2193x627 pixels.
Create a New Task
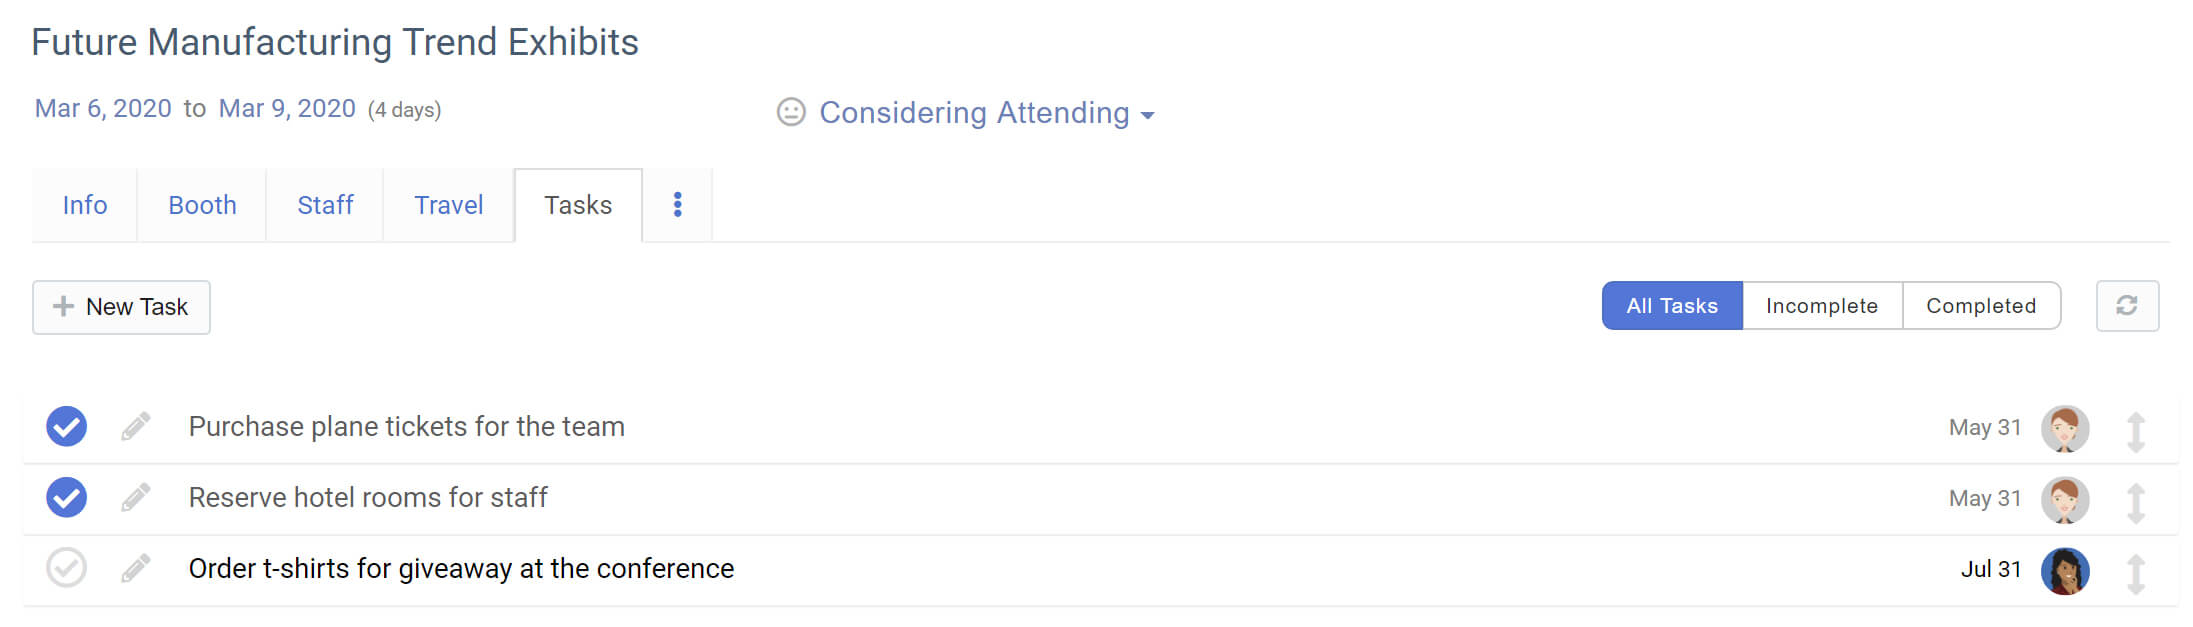(121, 307)
